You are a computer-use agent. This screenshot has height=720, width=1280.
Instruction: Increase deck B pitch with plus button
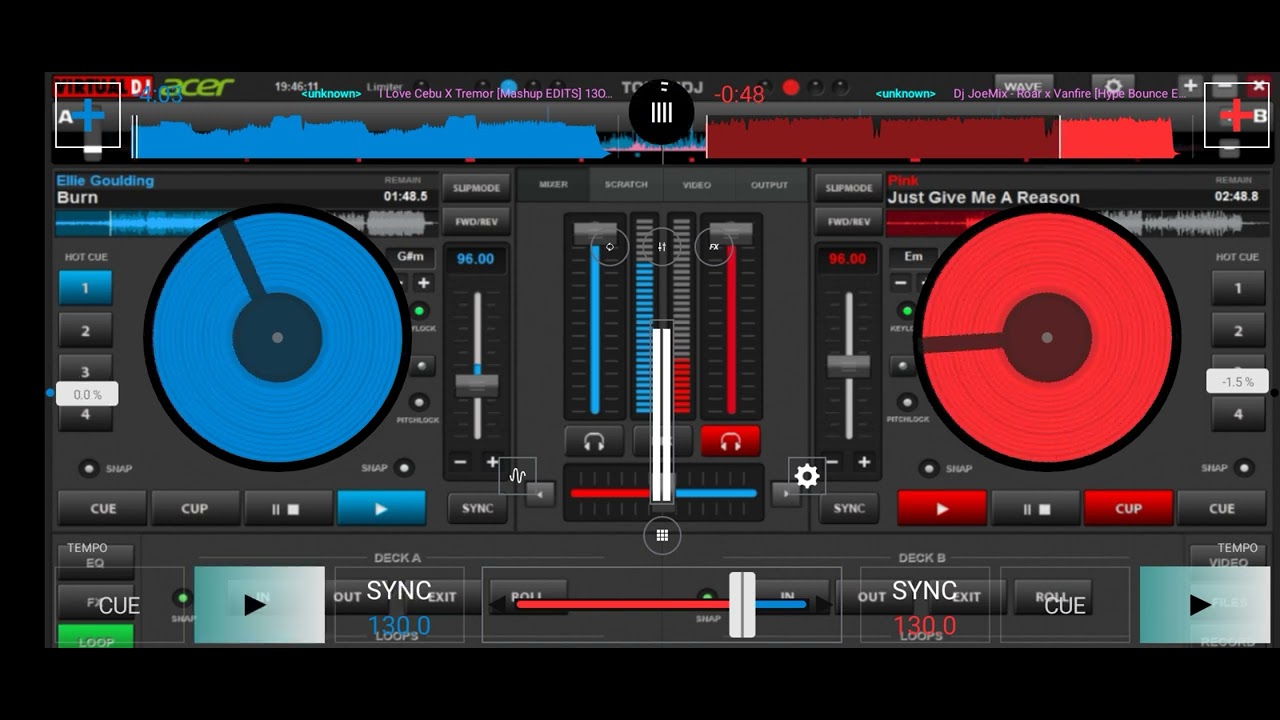864,462
